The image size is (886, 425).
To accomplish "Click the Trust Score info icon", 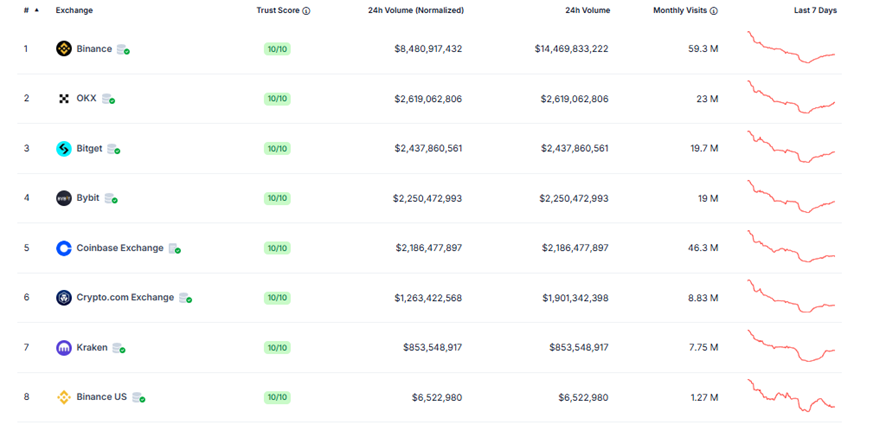I will click(306, 11).
